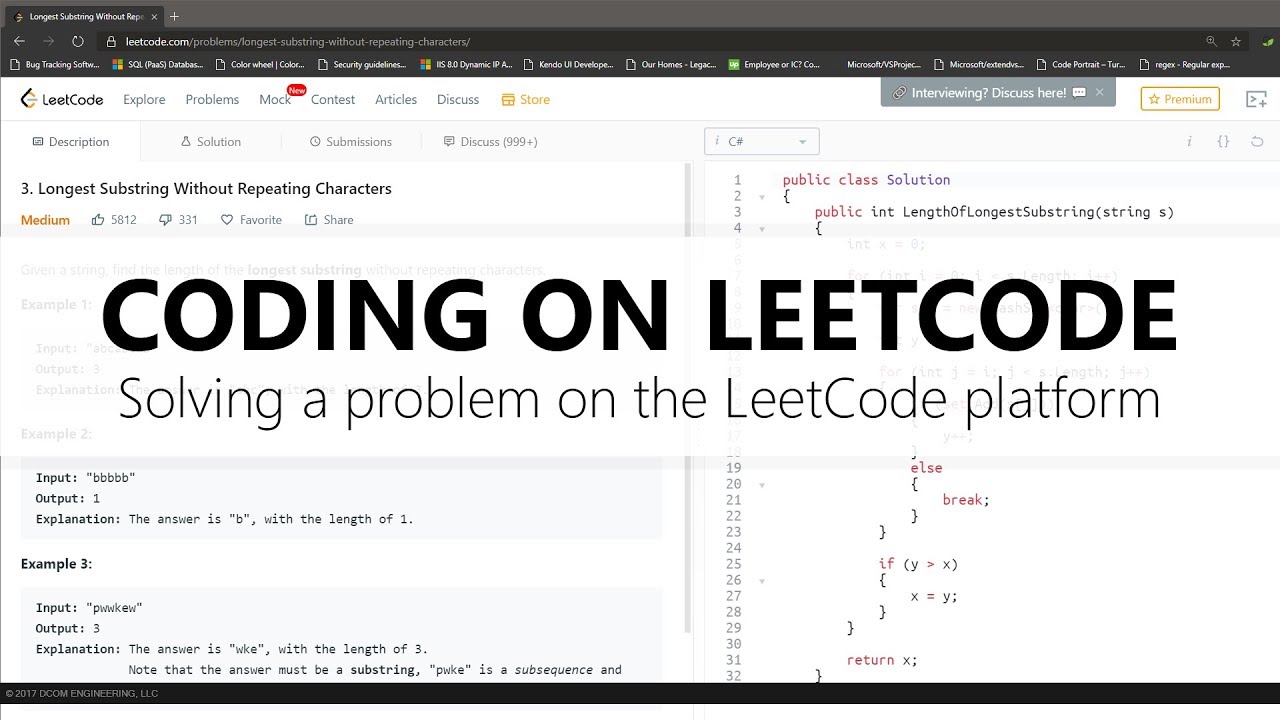Click the Medium difficulty label
This screenshot has width=1280, height=720.
45,220
